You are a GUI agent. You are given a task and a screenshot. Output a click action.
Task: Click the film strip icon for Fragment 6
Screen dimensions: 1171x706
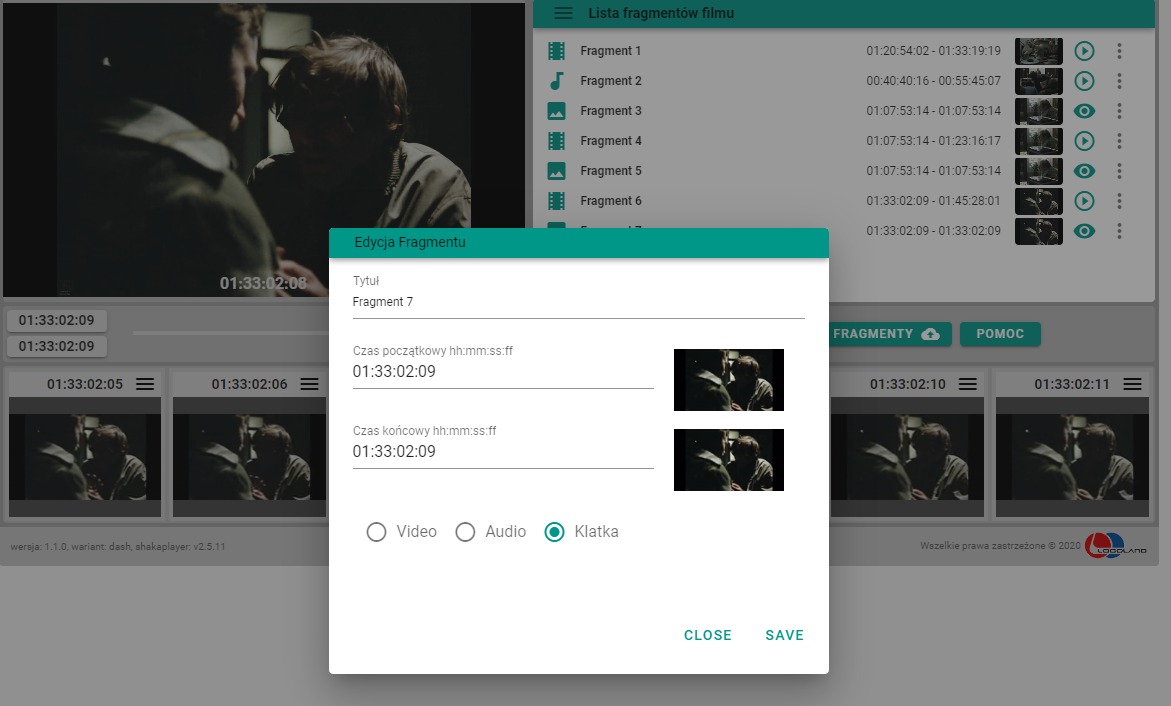pos(556,201)
